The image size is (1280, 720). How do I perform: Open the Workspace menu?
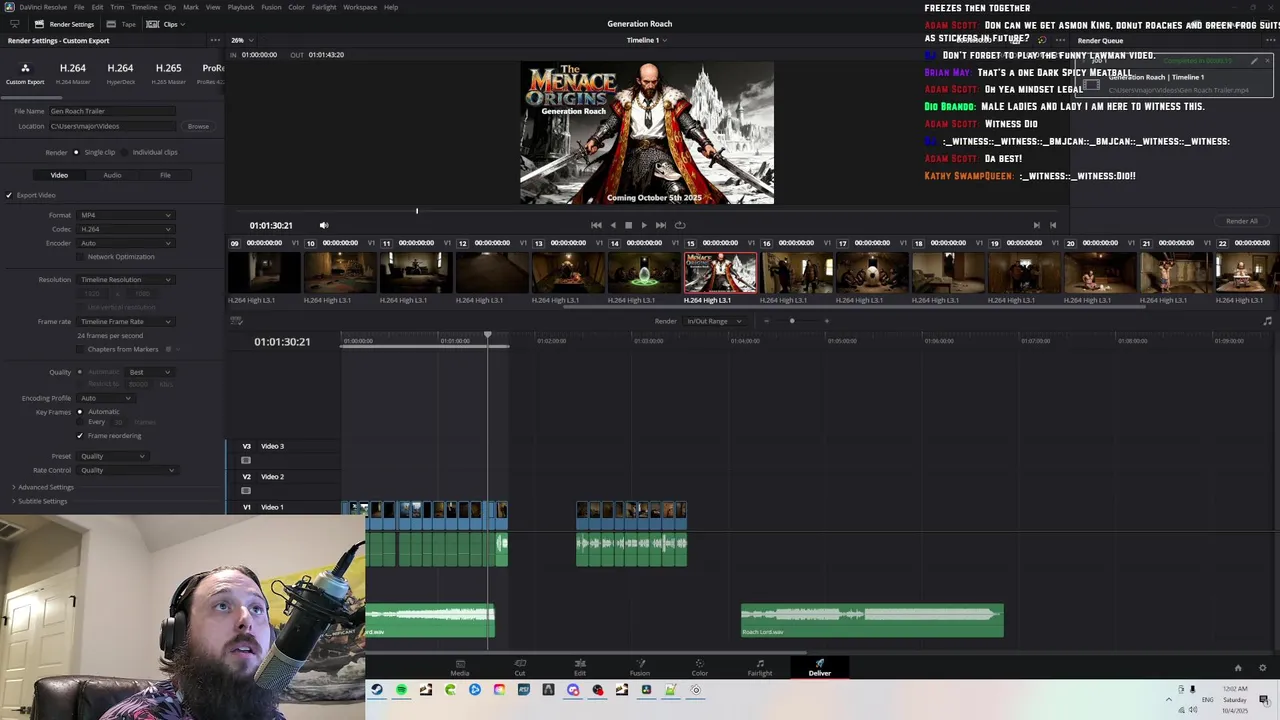coord(360,7)
